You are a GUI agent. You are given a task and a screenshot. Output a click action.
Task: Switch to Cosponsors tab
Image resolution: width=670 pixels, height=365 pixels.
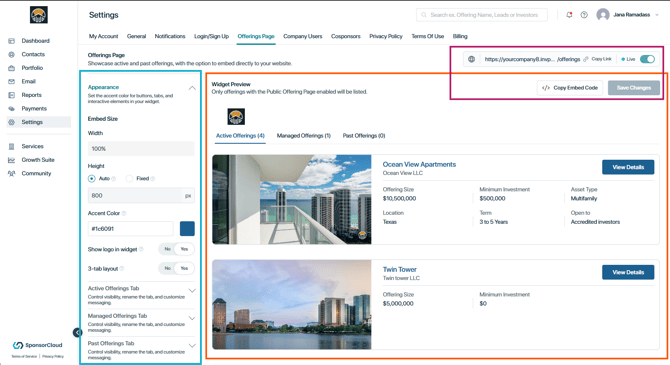point(346,36)
